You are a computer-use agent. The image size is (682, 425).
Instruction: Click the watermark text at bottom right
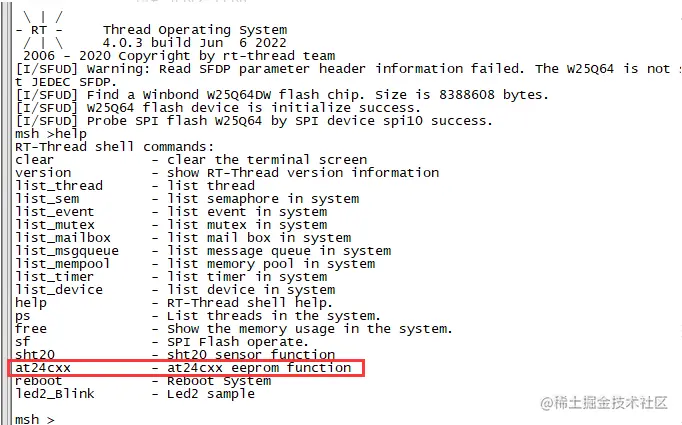(x=604, y=403)
